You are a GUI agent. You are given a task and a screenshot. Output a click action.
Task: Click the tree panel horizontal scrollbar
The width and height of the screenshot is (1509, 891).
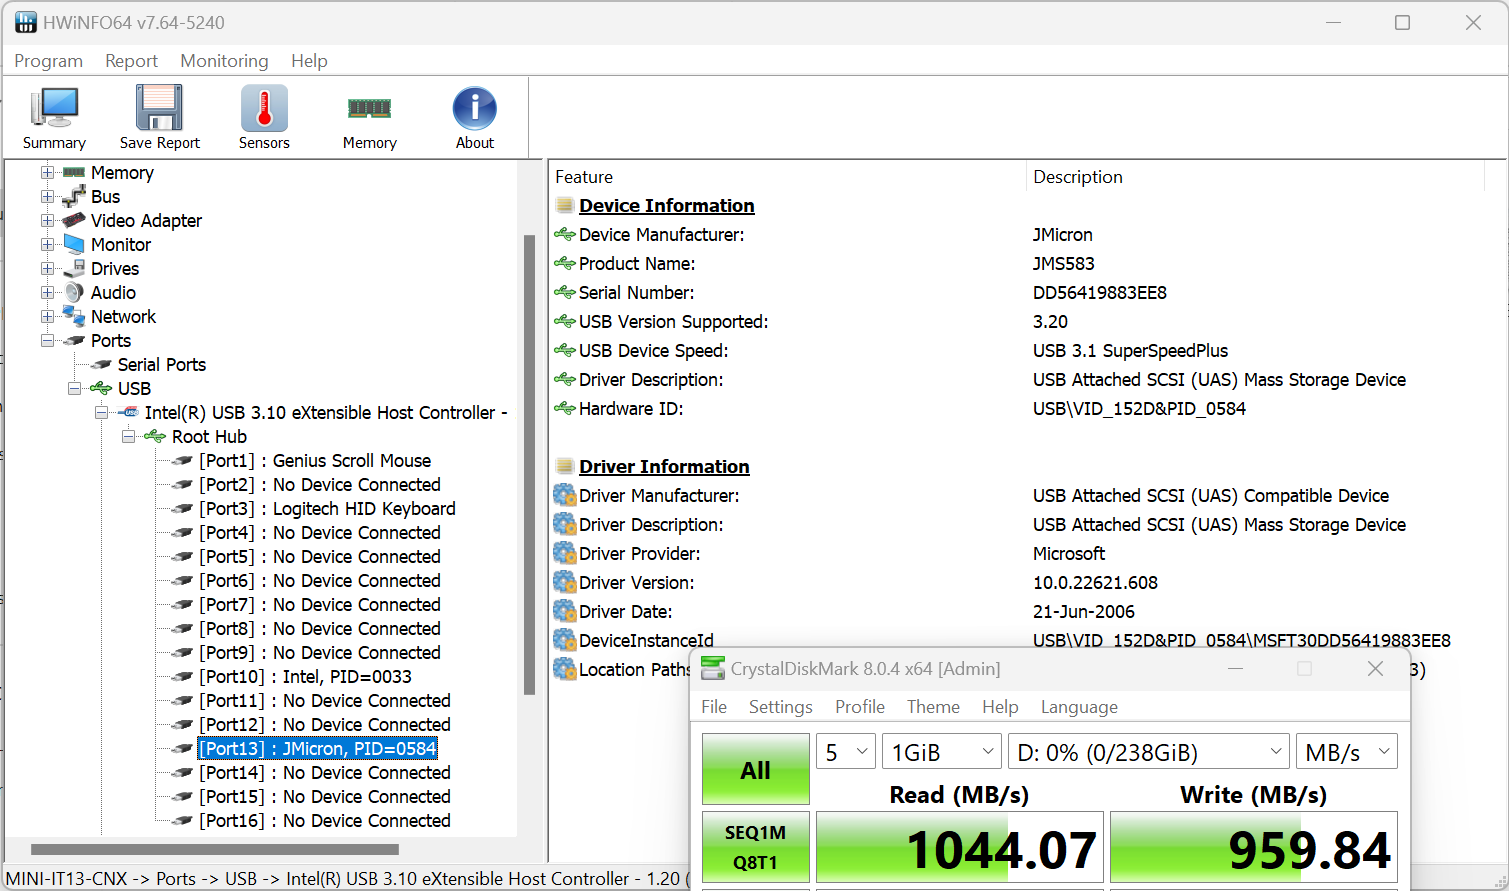click(x=215, y=850)
